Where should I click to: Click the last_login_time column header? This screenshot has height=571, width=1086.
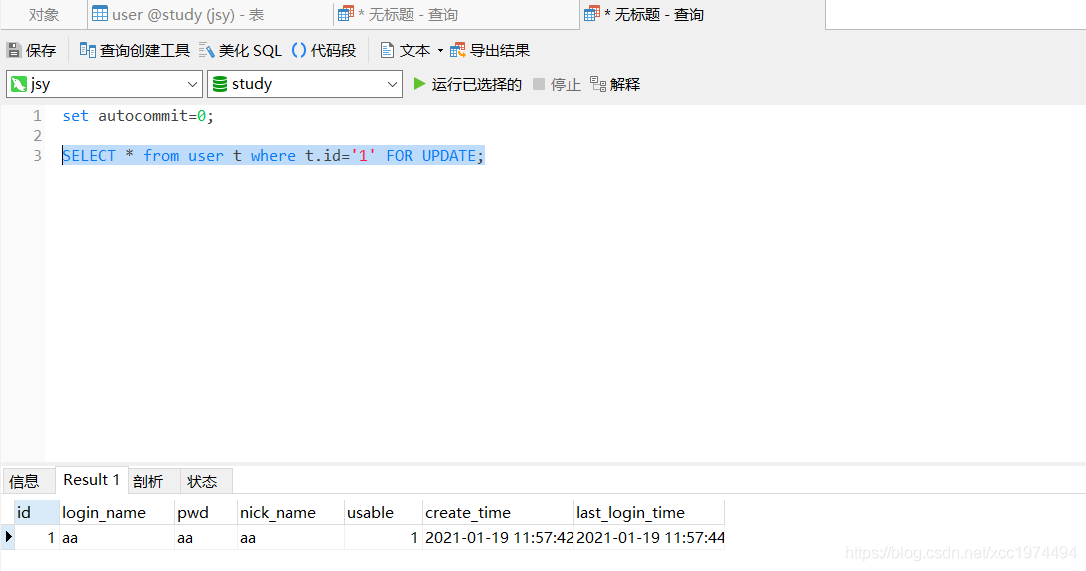pos(649,513)
